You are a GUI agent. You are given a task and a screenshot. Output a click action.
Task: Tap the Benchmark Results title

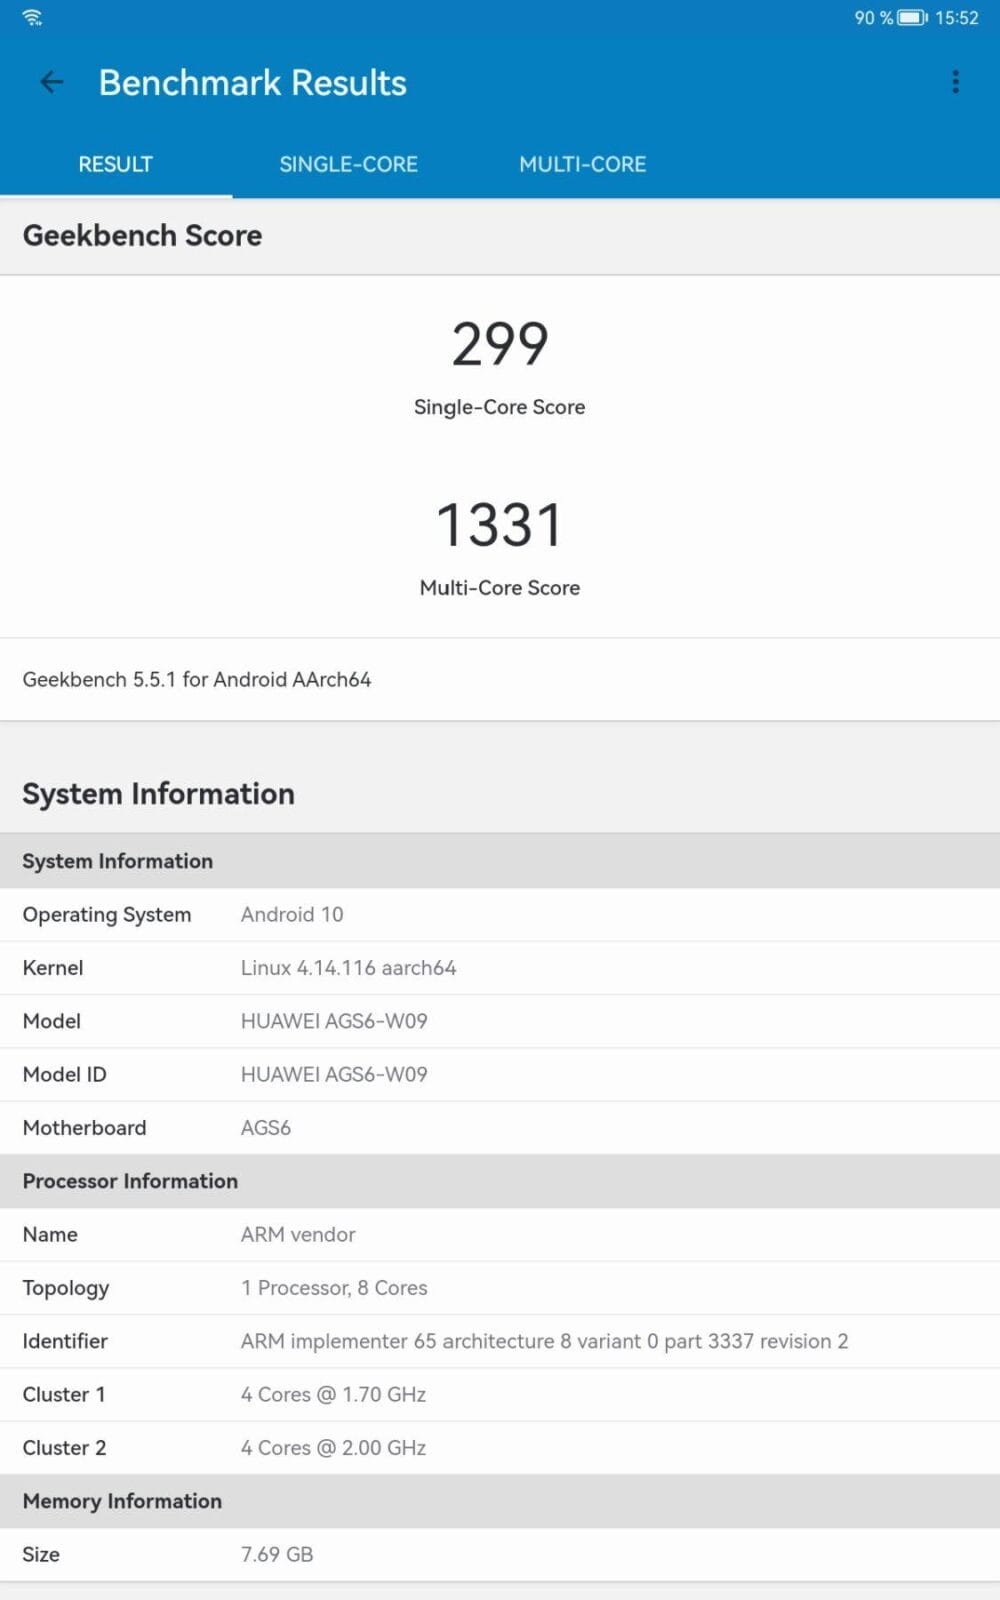coord(253,83)
